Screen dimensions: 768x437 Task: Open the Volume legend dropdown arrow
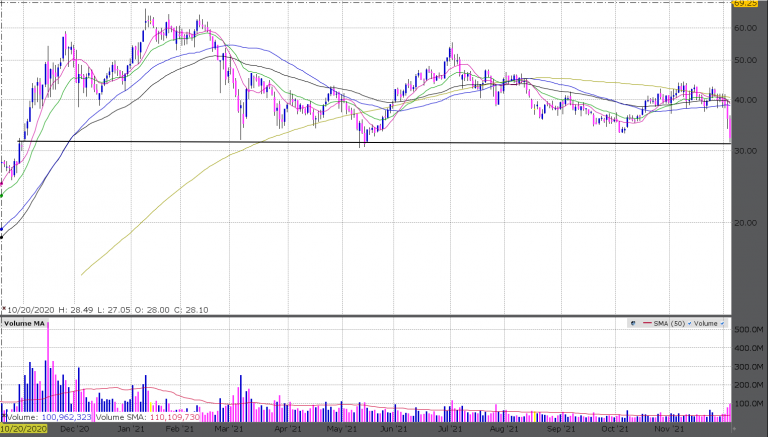[x=722, y=323]
